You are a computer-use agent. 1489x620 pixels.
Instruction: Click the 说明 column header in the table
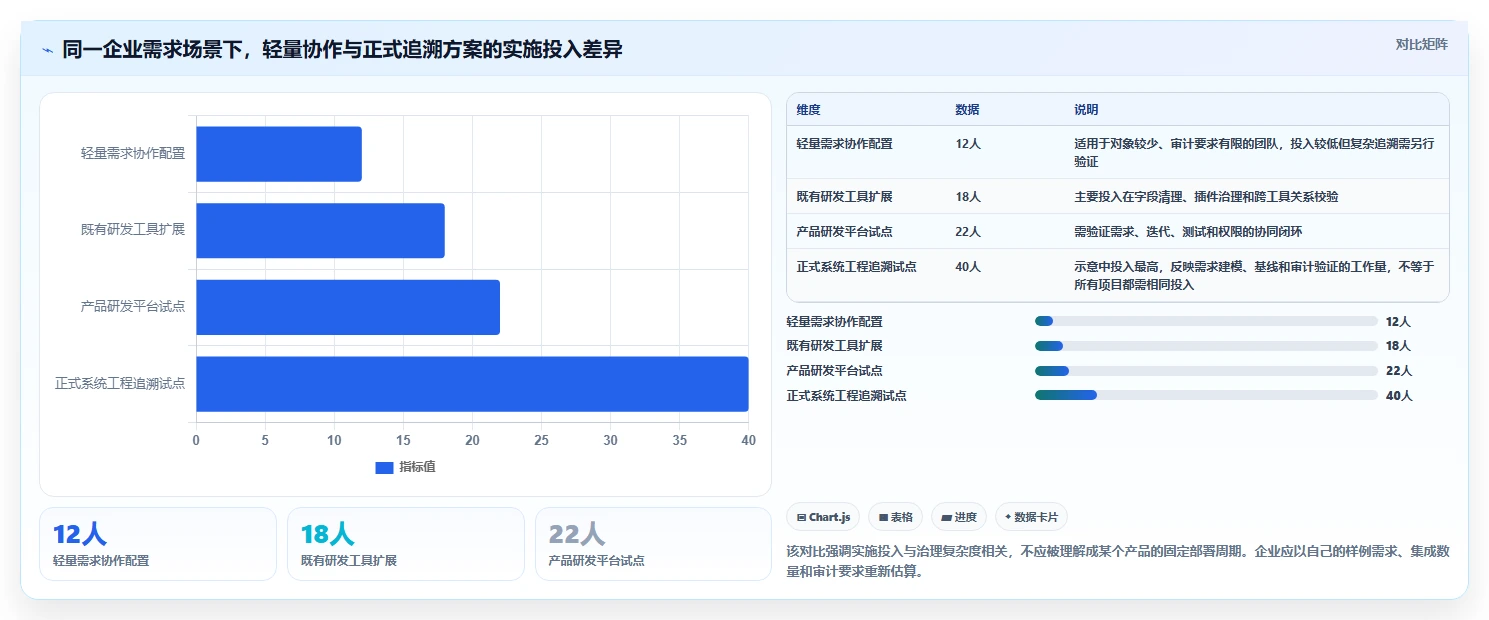[x=1086, y=110]
